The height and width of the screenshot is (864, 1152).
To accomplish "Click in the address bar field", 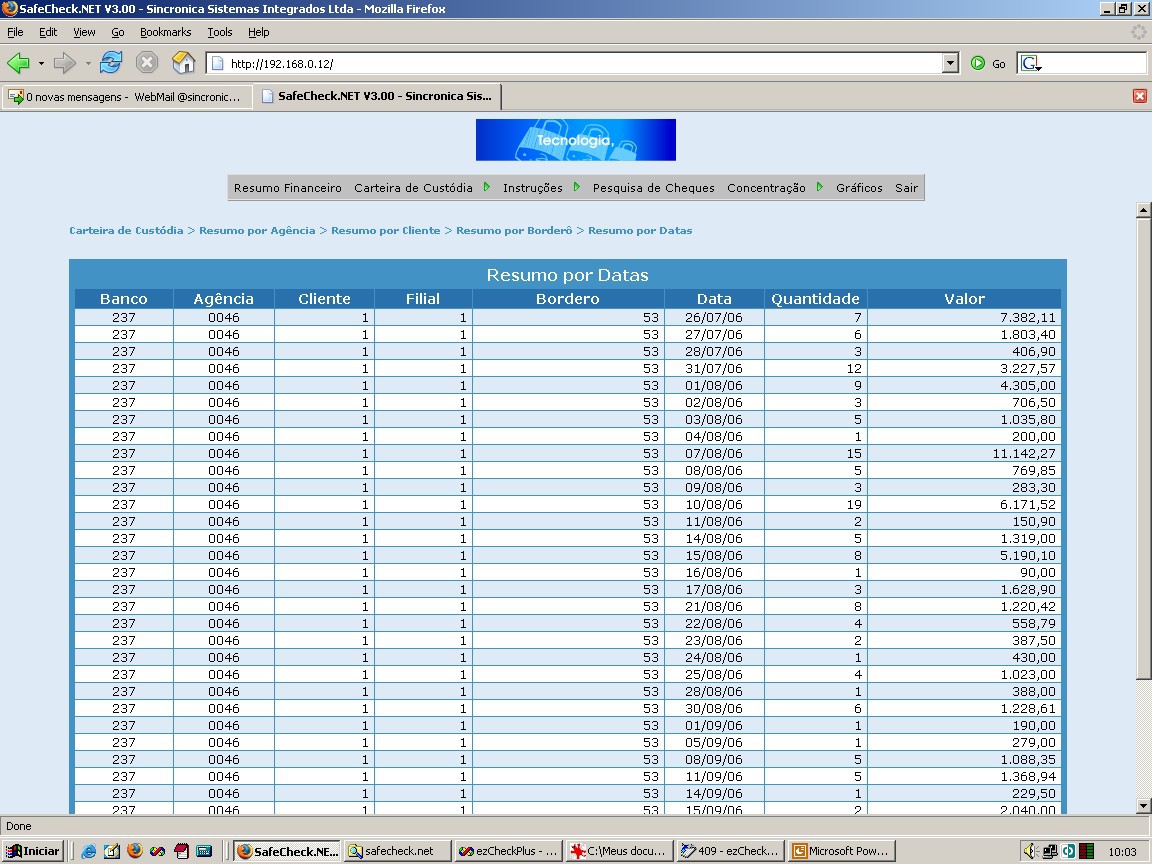I will click(583, 64).
